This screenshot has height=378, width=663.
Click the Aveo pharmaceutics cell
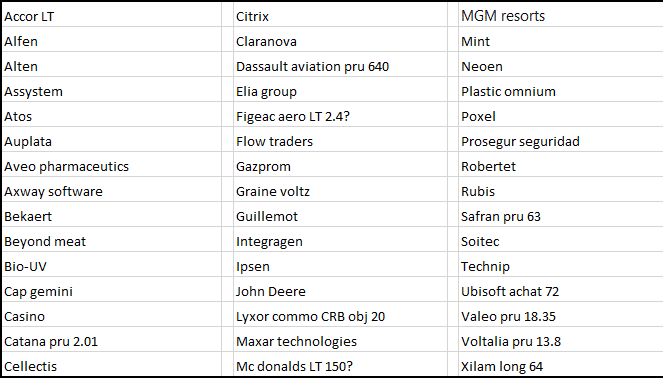tap(112, 166)
